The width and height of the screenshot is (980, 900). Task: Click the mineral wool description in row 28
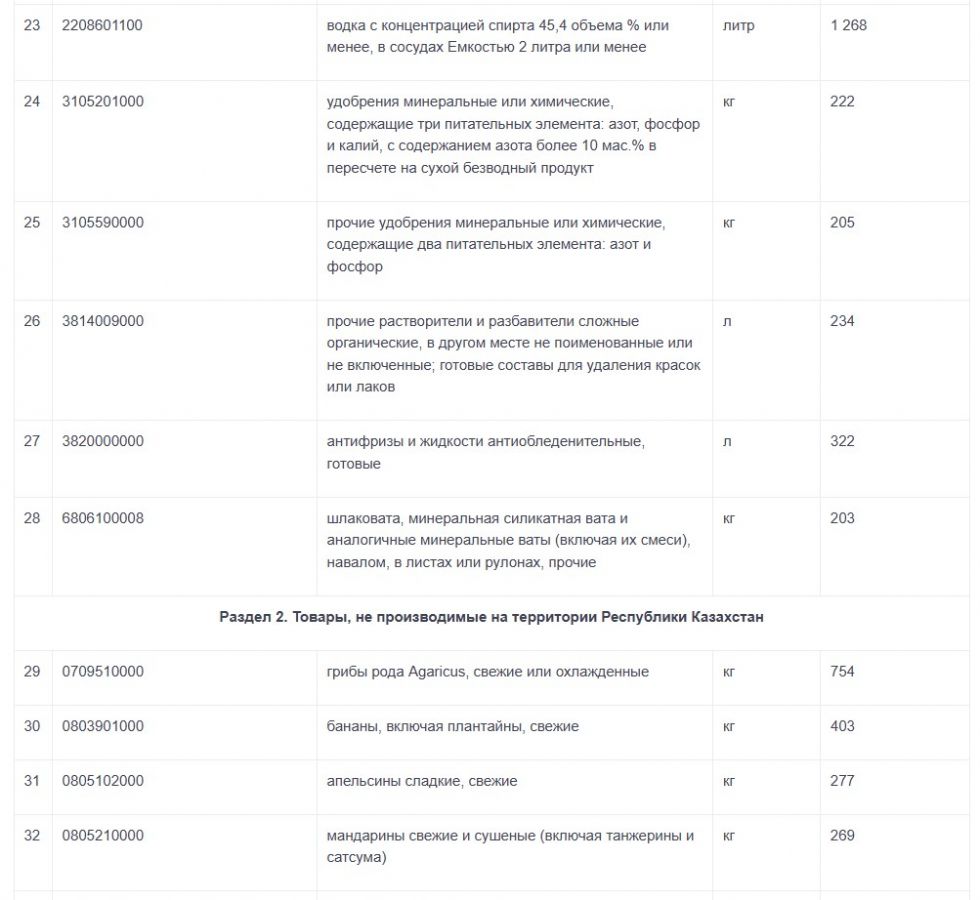pos(510,540)
